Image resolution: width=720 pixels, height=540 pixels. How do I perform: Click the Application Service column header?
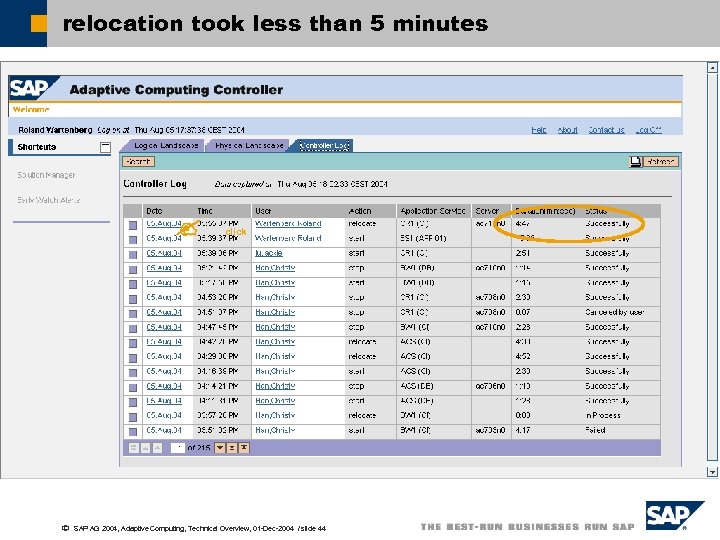click(433, 211)
